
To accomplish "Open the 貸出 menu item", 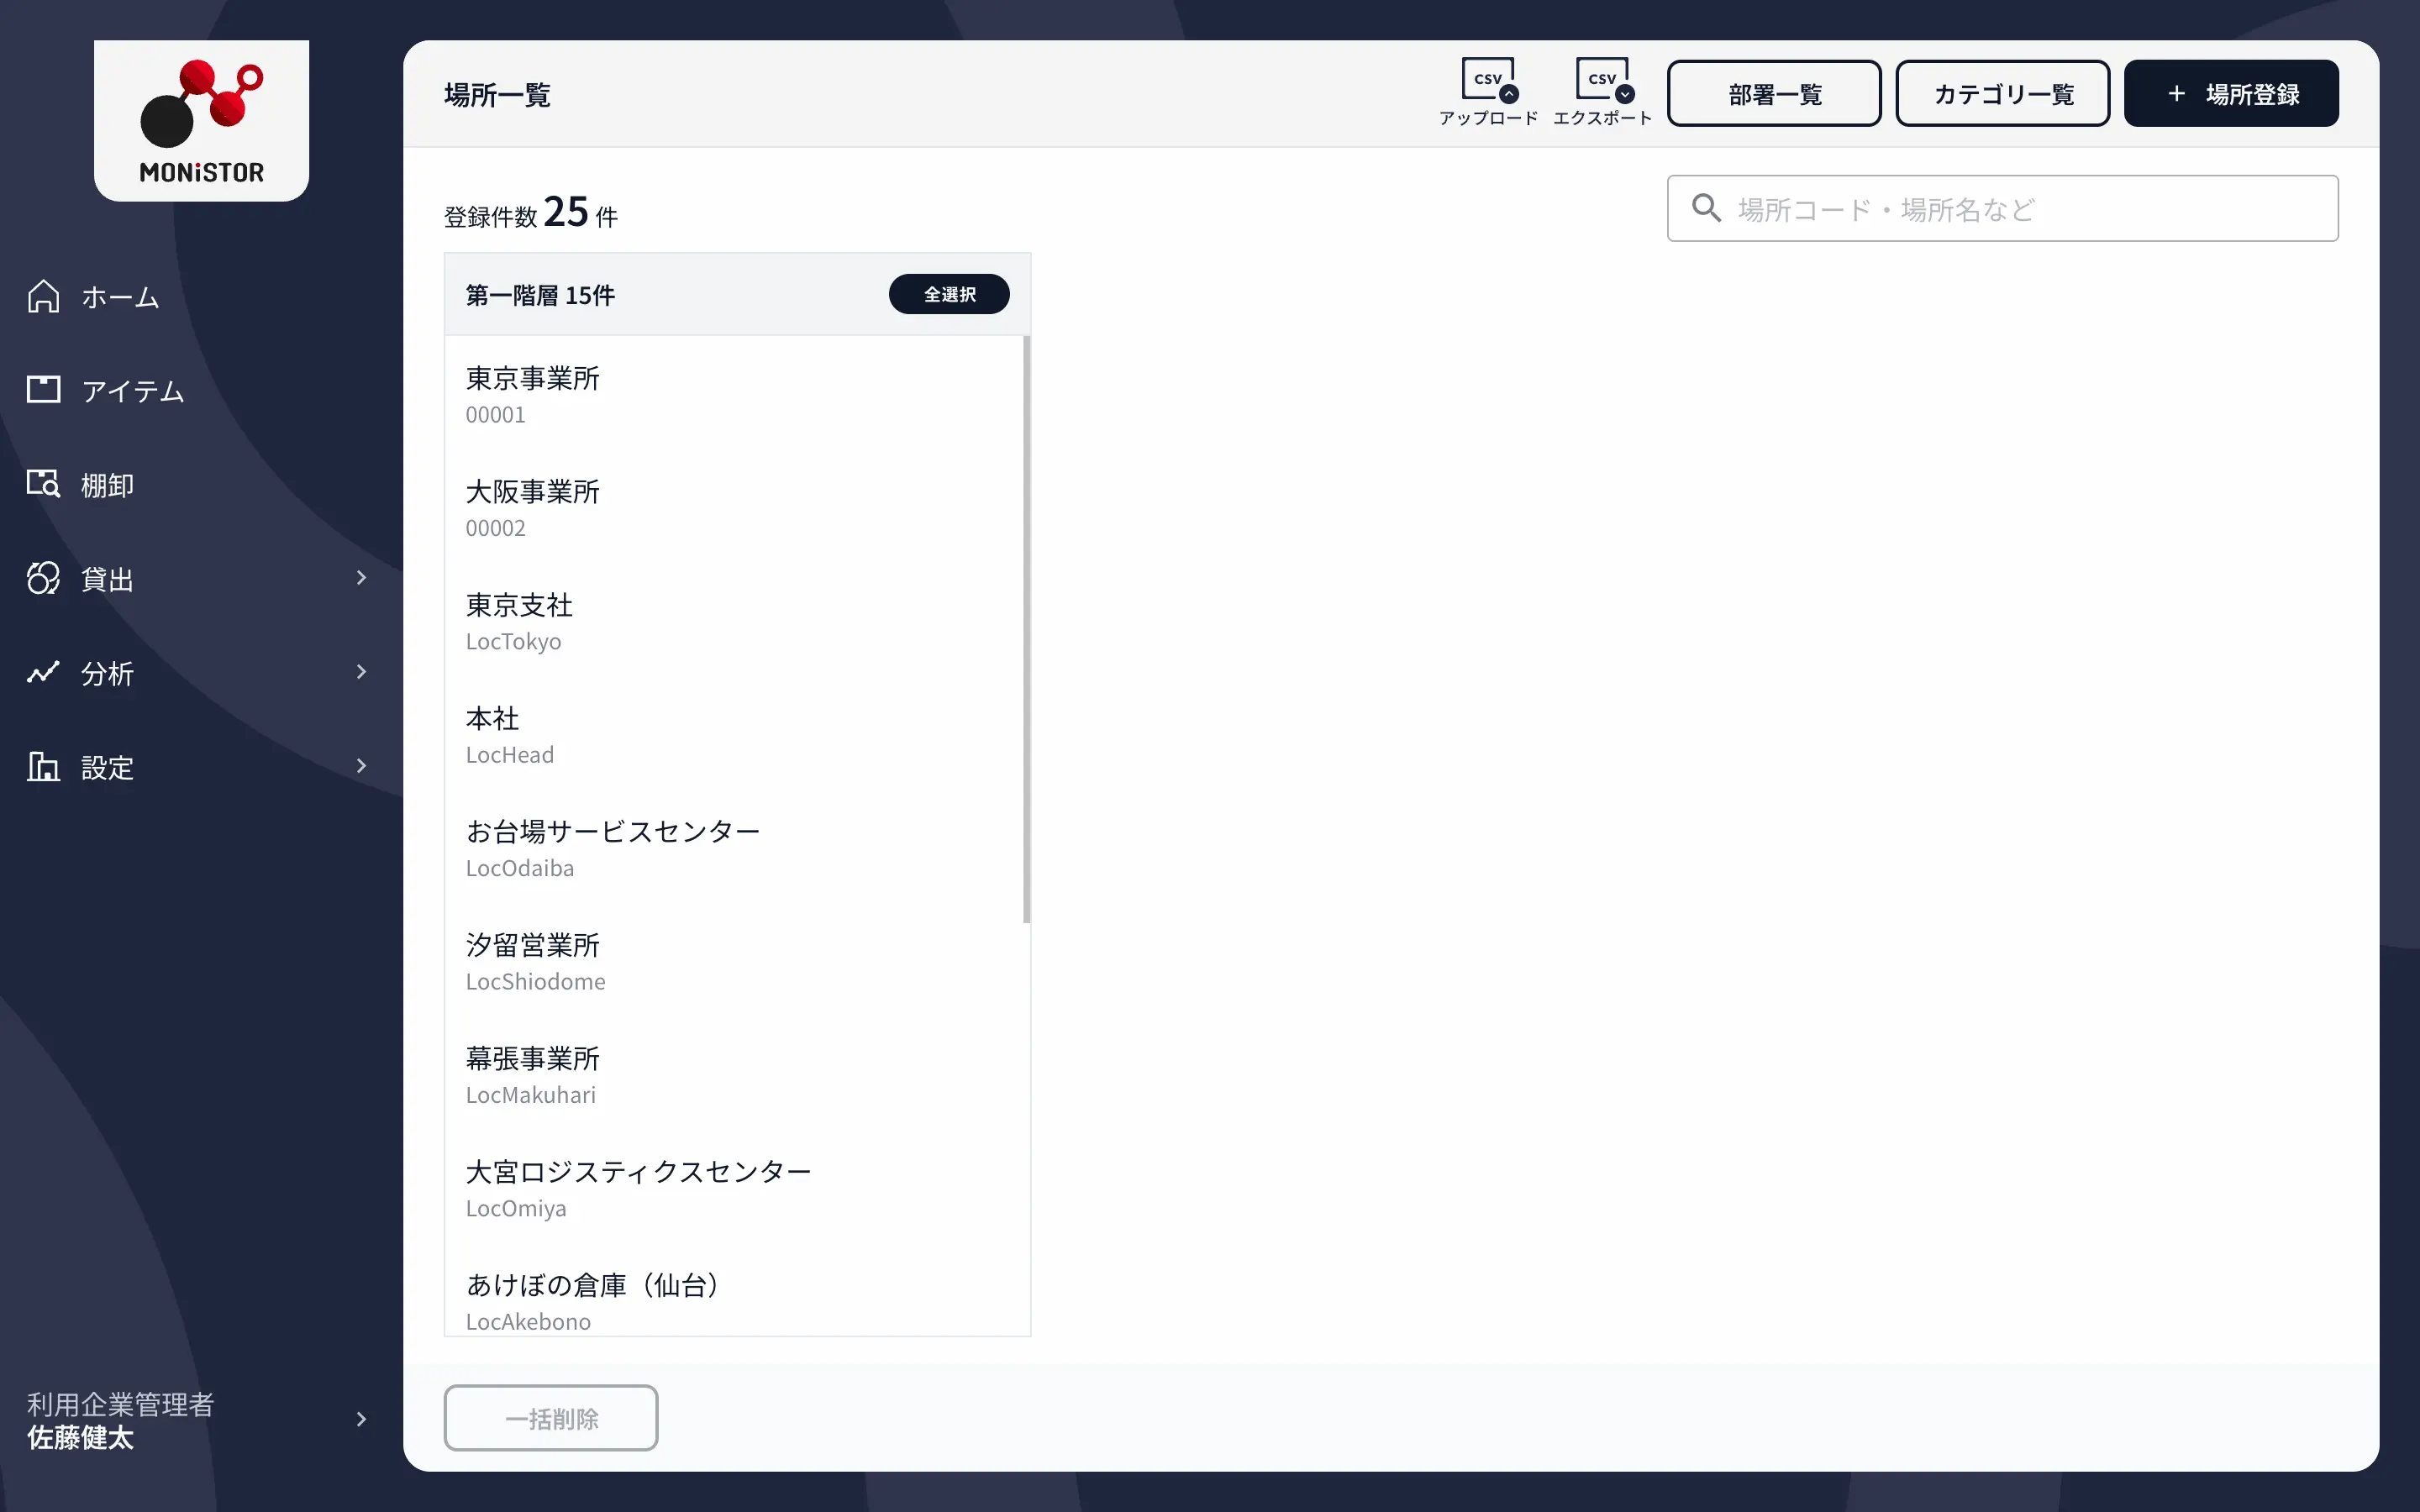I will 200,578.
